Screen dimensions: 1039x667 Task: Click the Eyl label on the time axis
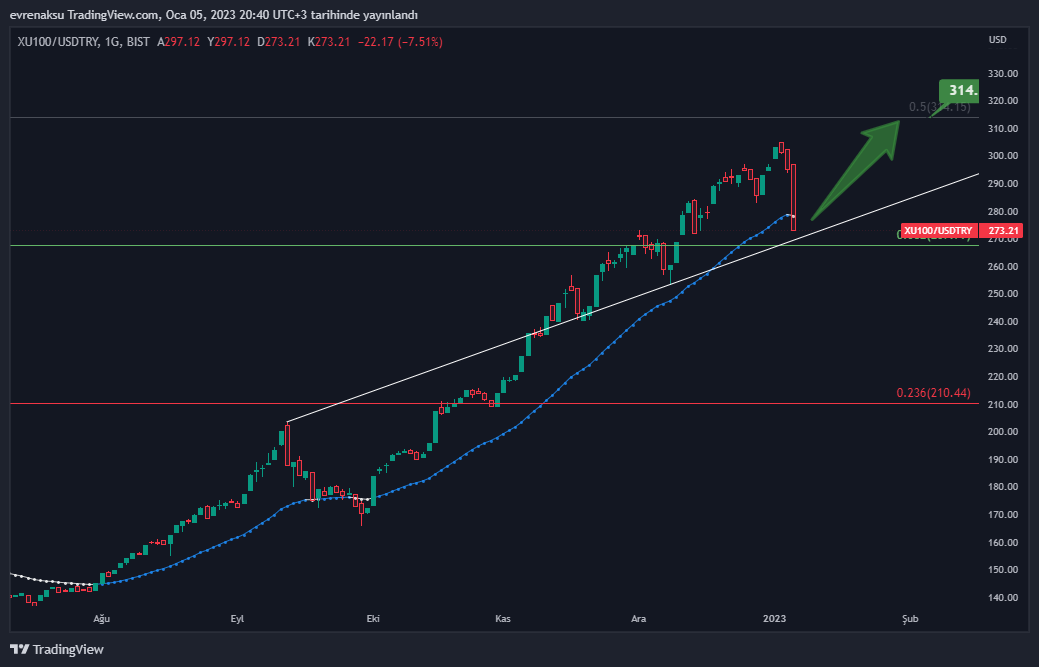tap(237, 619)
